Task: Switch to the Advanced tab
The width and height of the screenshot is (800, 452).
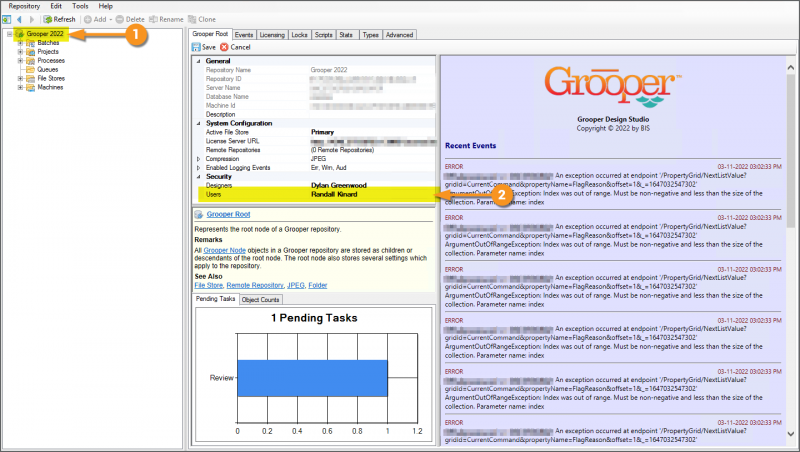Action: [x=399, y=35]
